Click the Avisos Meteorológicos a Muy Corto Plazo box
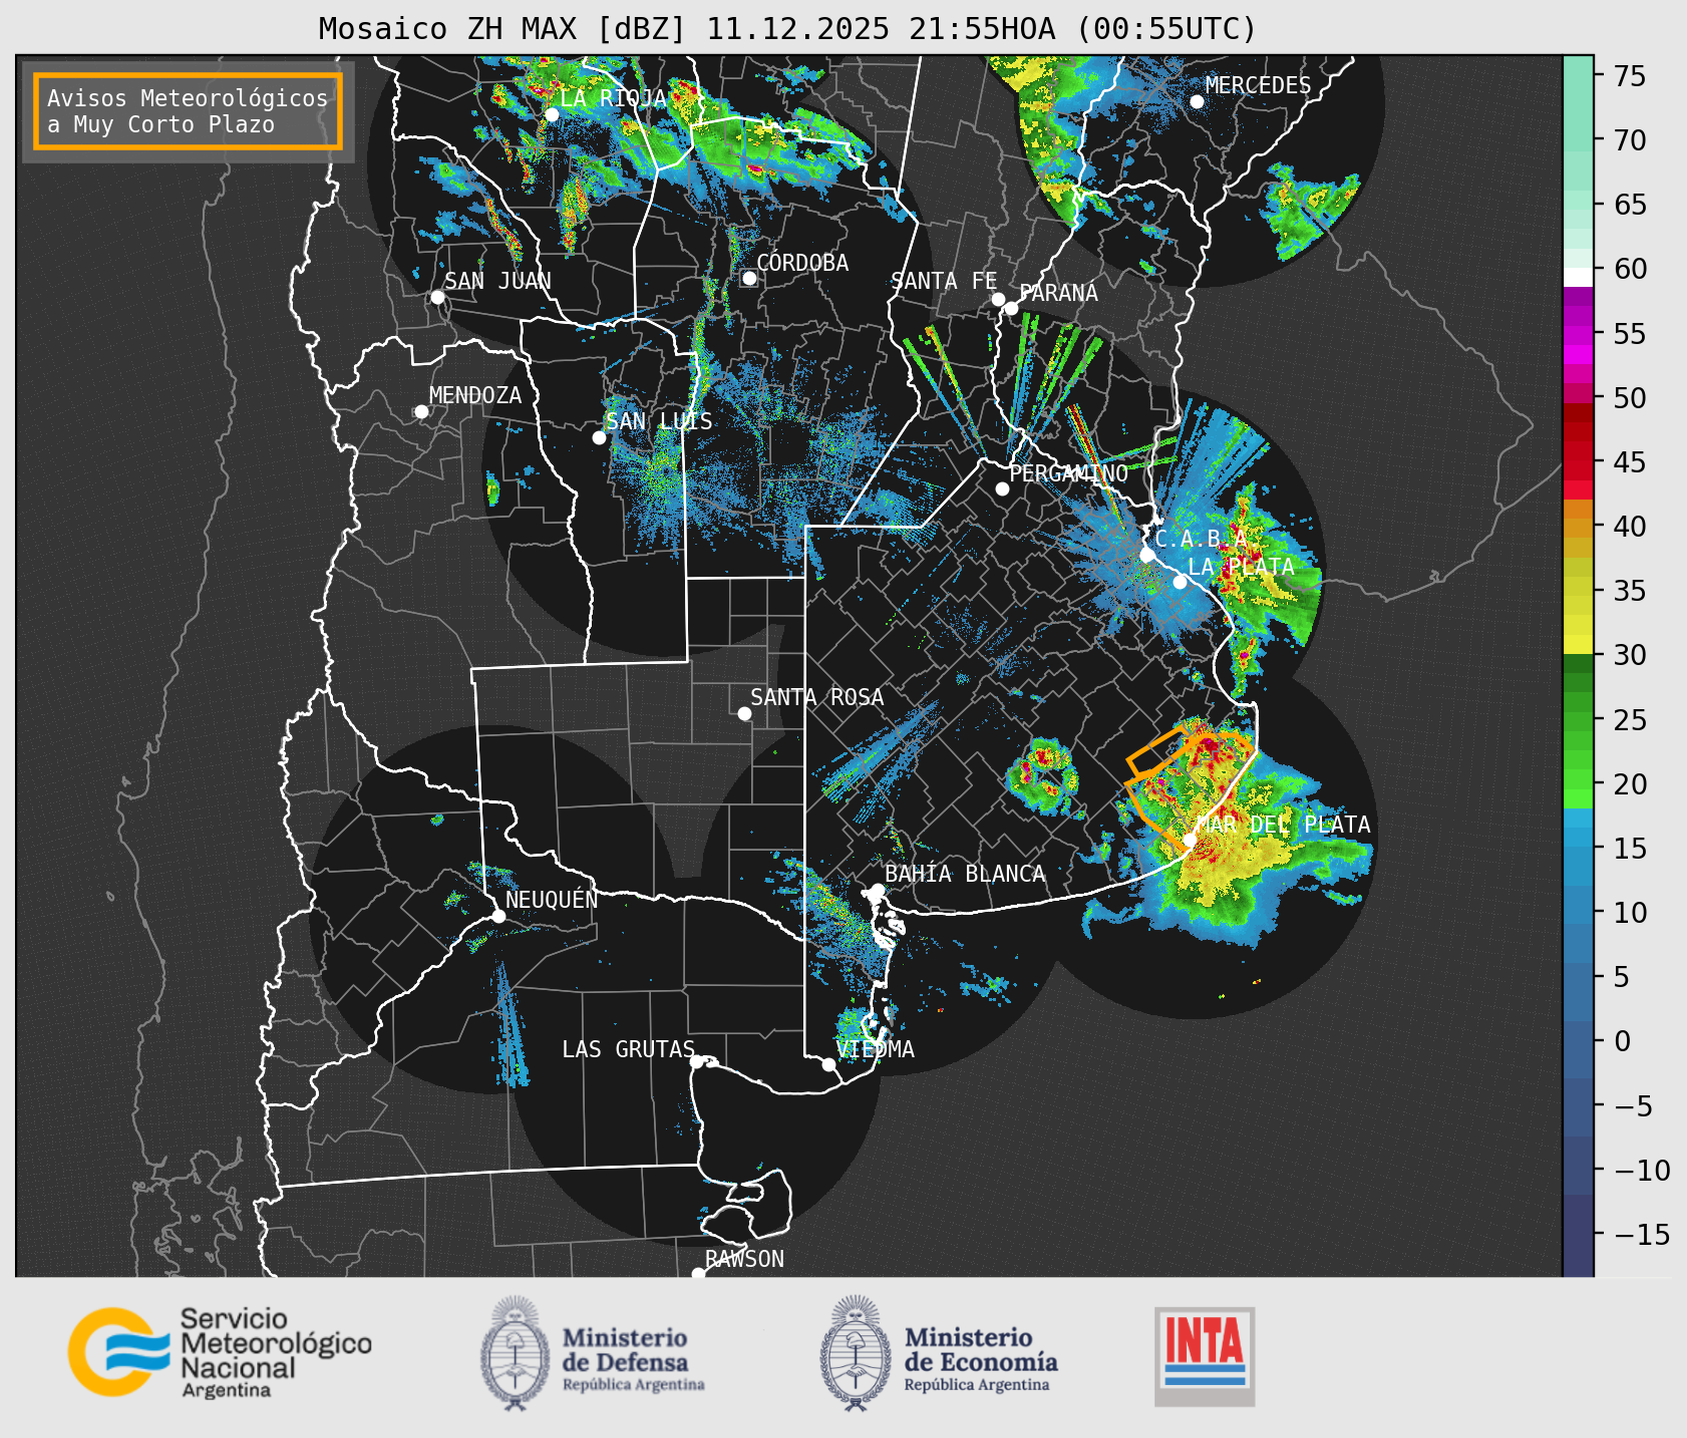Image resolution: width=1687 pixels, height=1438 pixels. point(188,111)
